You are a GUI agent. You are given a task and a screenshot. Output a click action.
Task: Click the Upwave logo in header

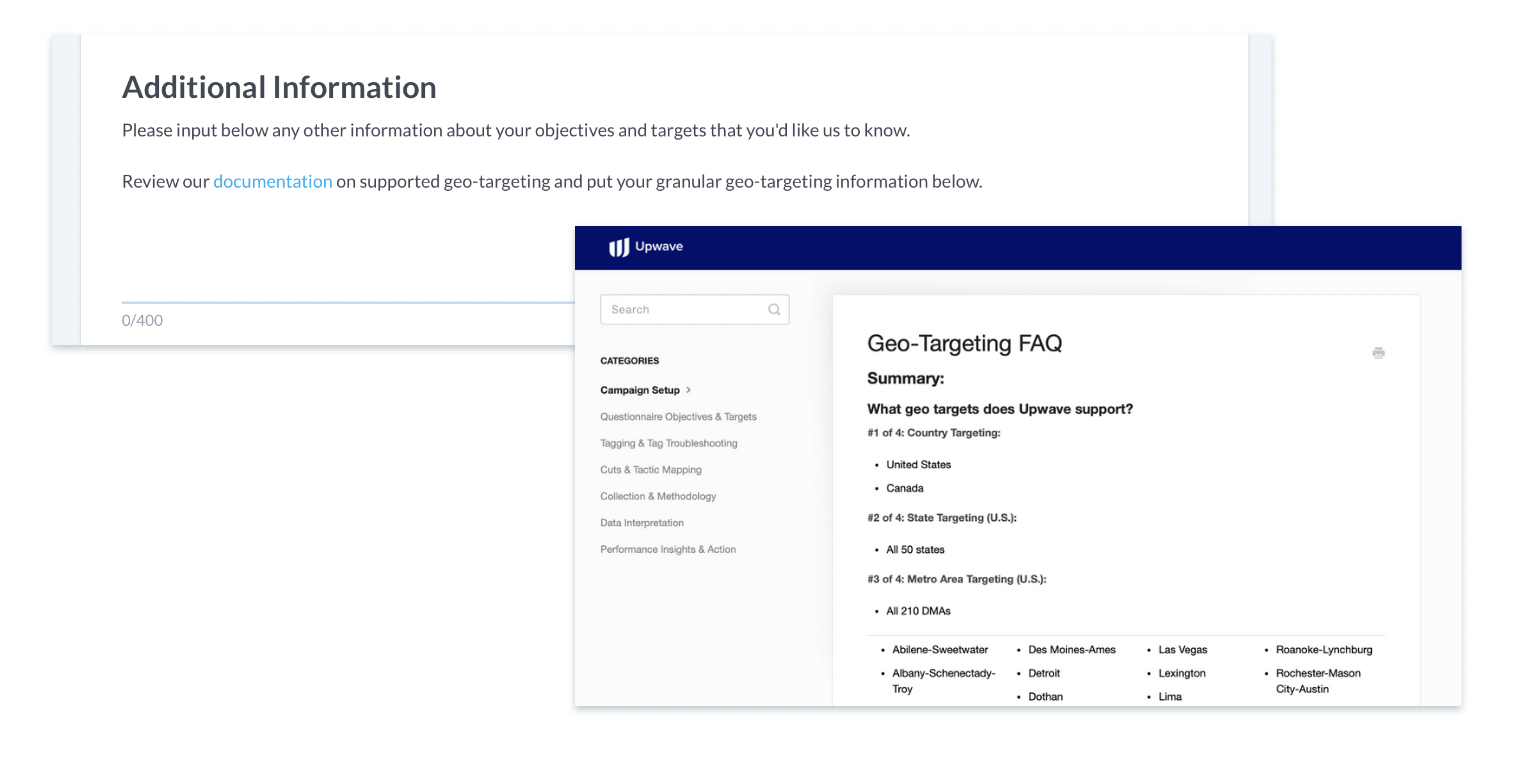click(645, 247)
